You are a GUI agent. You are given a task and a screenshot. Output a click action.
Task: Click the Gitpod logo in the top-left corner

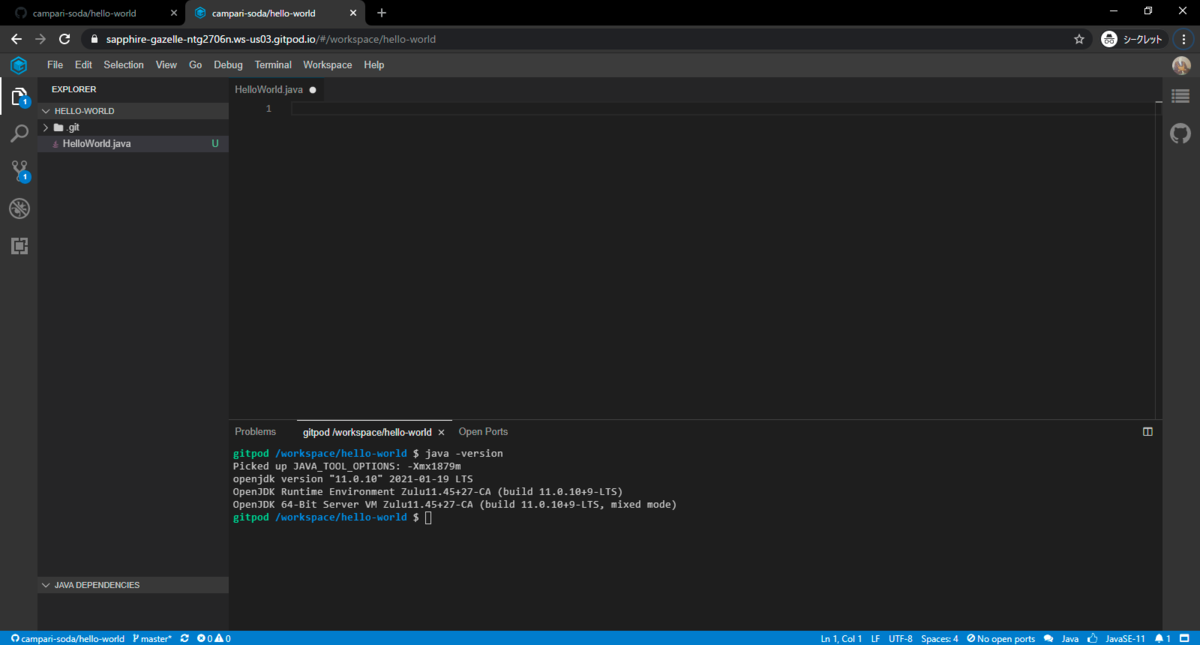pyautogui.click(x=18, y=65)
